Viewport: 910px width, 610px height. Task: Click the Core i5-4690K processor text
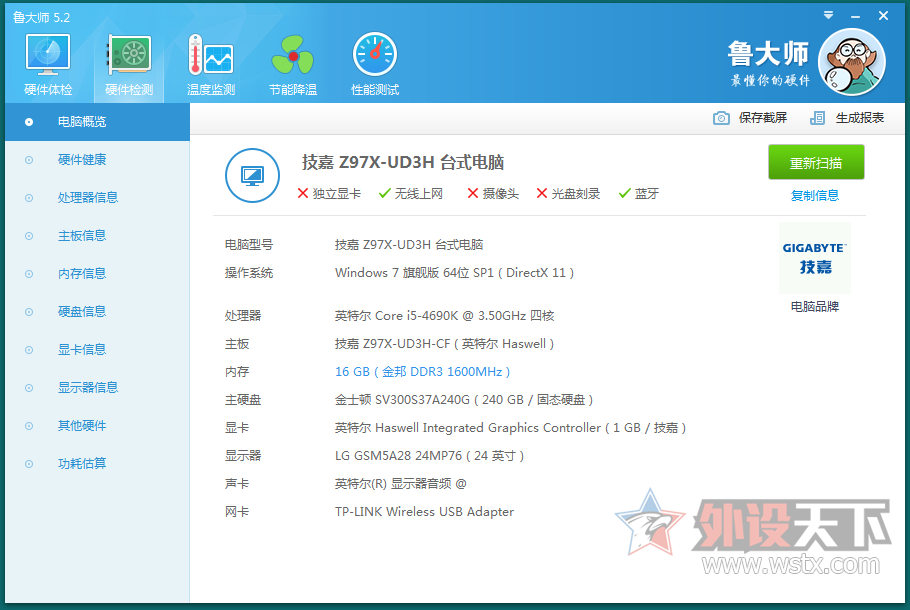tap(445, 316)
